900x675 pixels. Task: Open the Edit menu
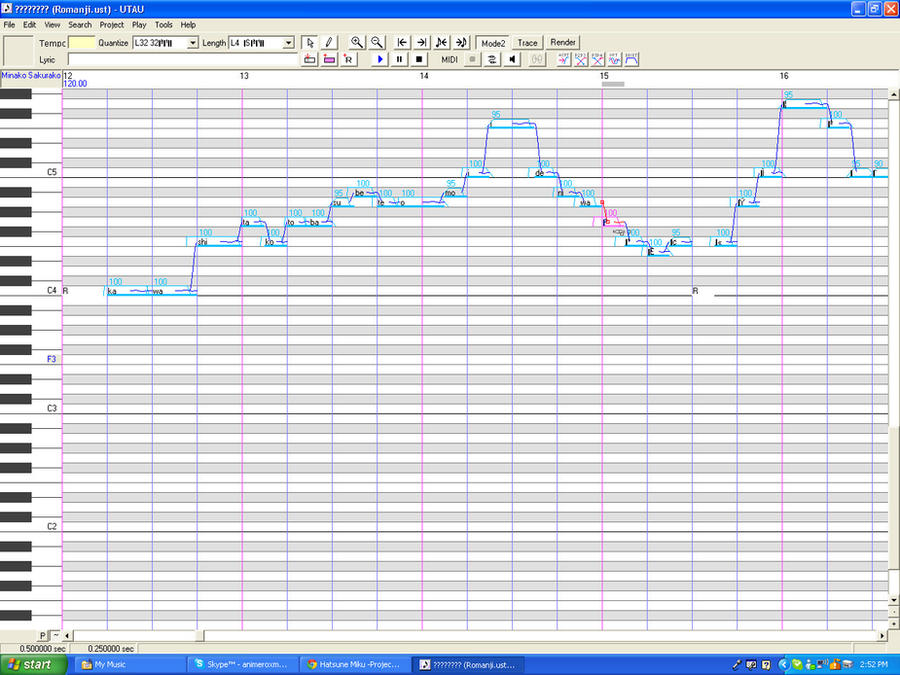[29, 25]
